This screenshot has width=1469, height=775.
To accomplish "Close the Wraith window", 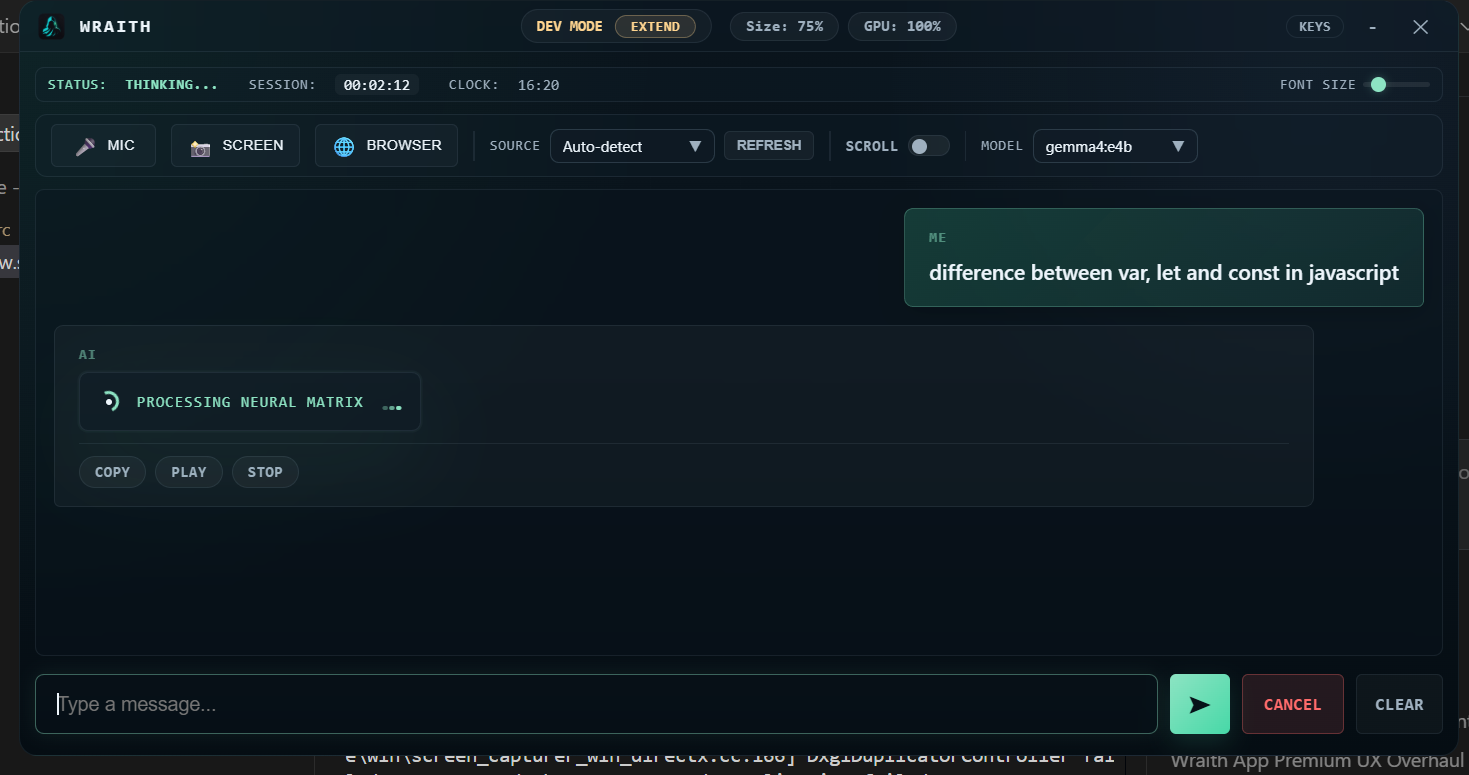I will click(x=1420, y=27).
